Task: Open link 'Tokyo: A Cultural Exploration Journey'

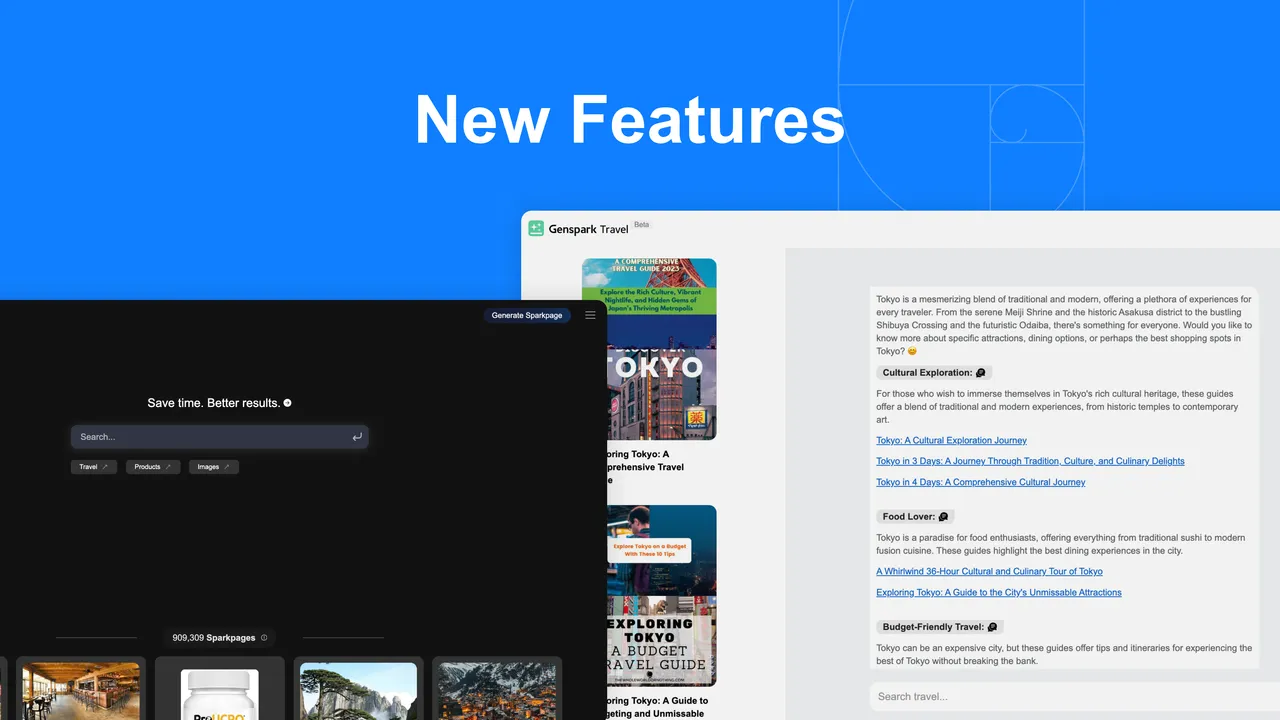Action: point(951,440)
